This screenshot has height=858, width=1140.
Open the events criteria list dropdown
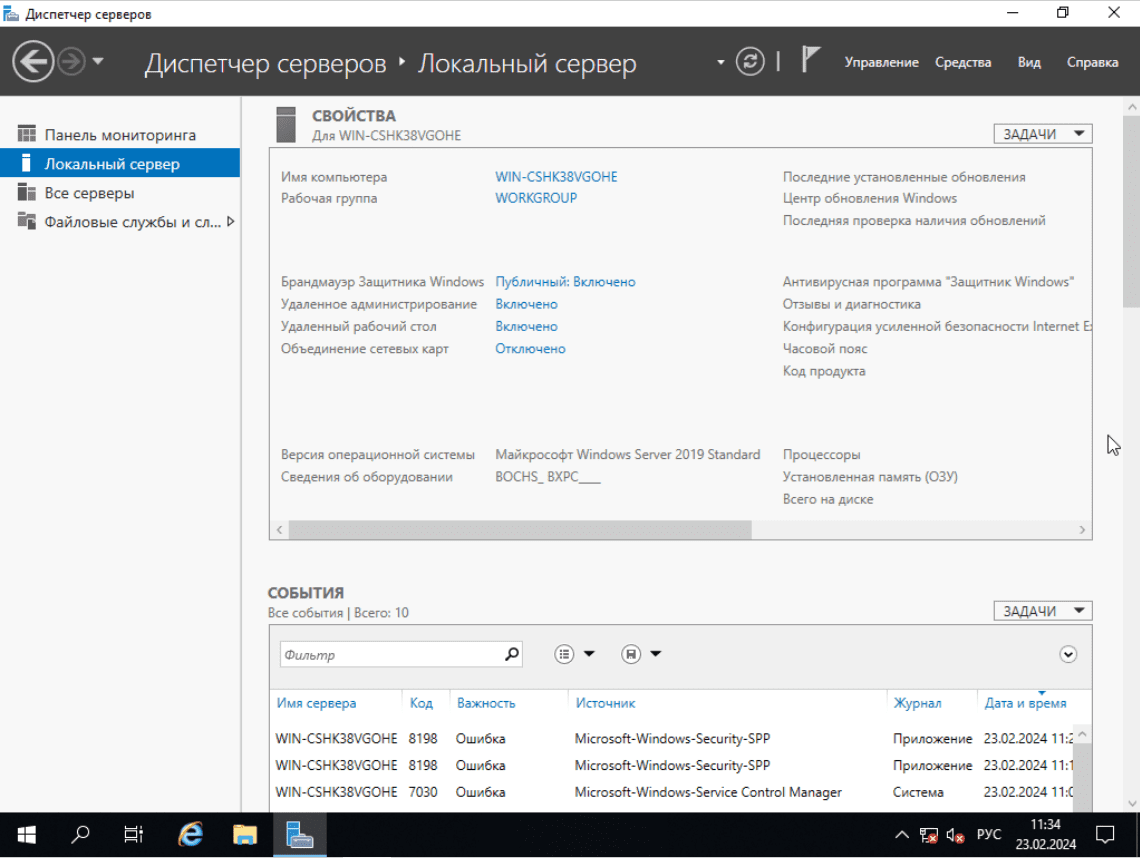tap(574, 654)
